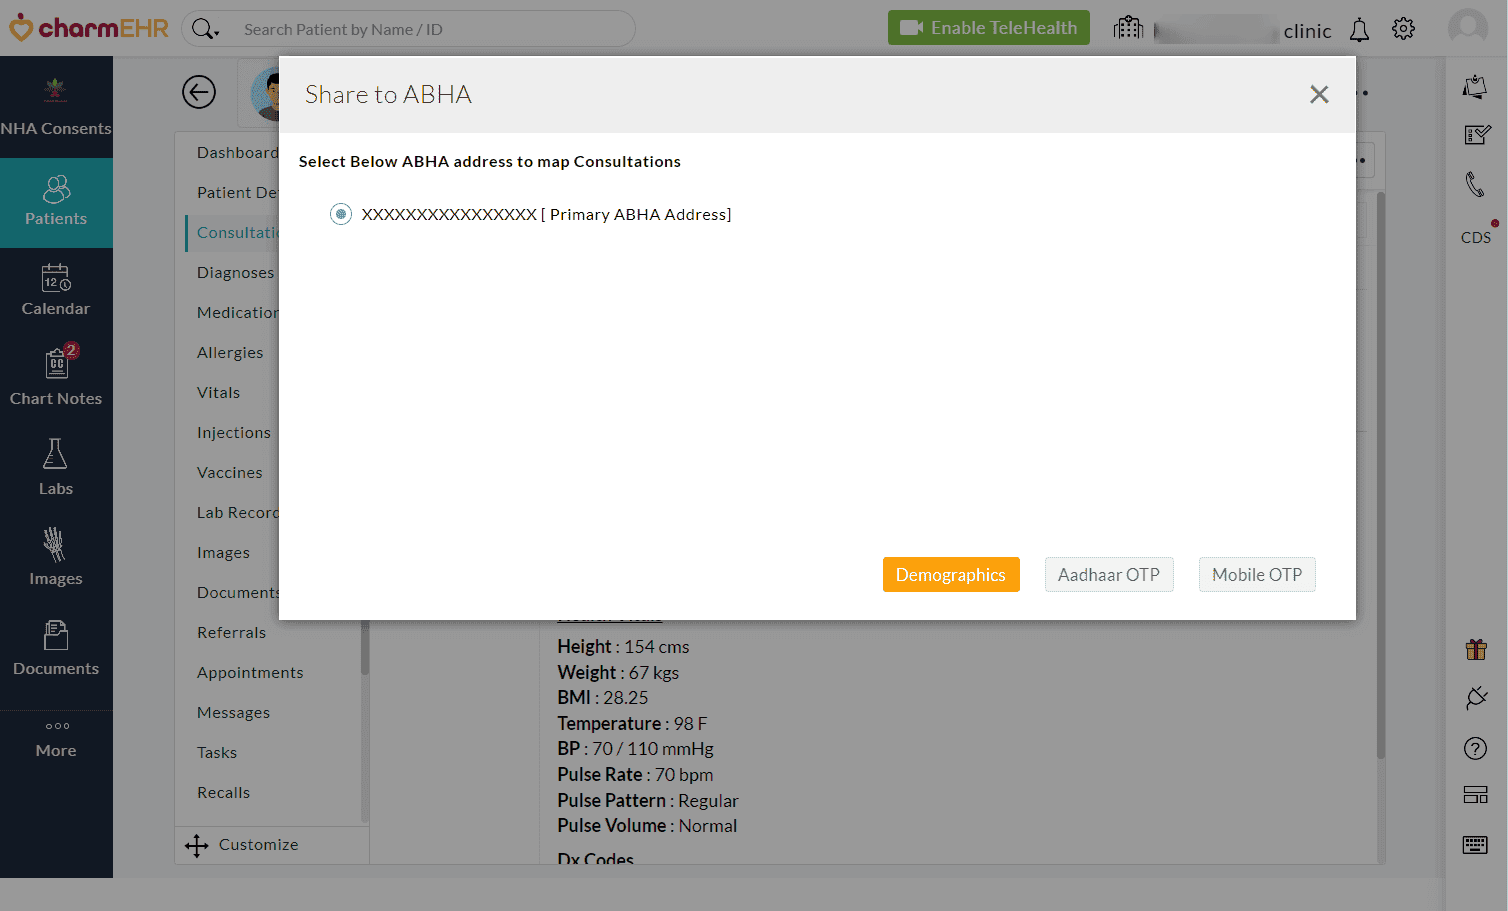
Task: Choose Aadhaar OTP verification
Action: (1108, 575)
